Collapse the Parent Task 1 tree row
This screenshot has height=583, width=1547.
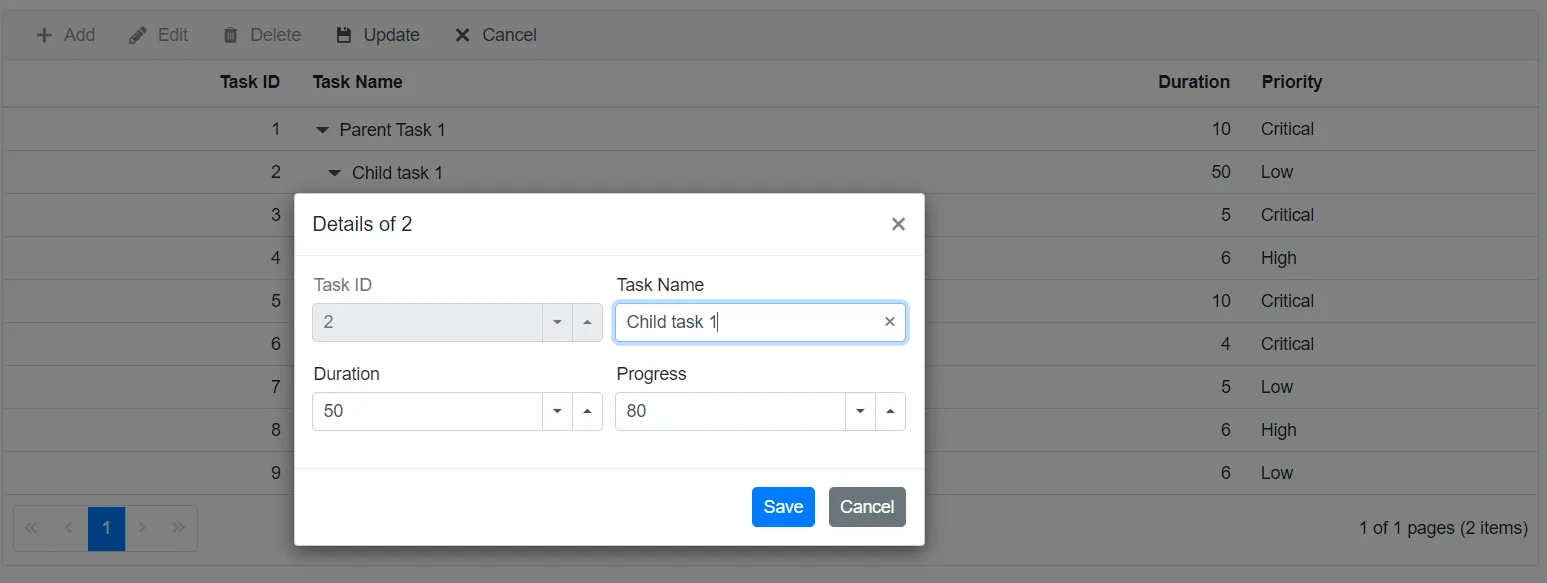pyautogui.click(x=321, y=129)
